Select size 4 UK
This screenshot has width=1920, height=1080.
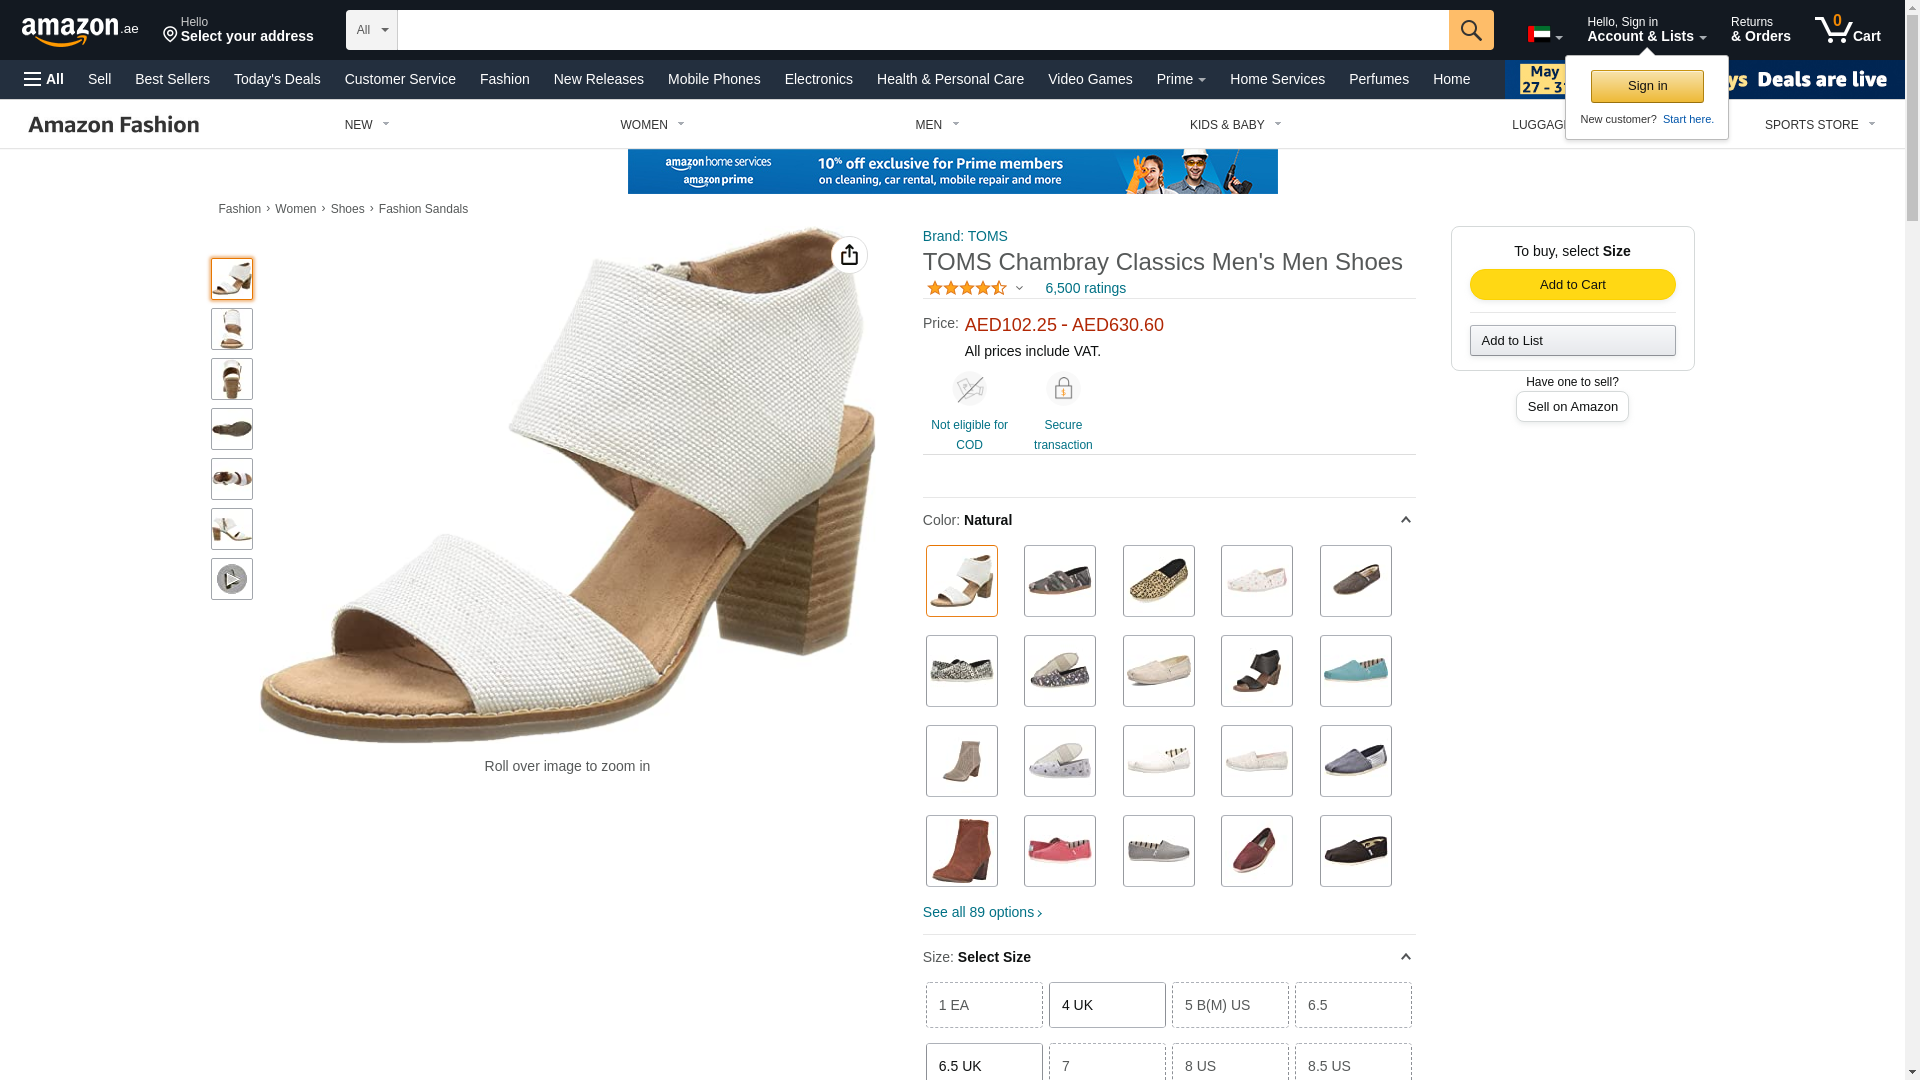click(1107, 1005)
